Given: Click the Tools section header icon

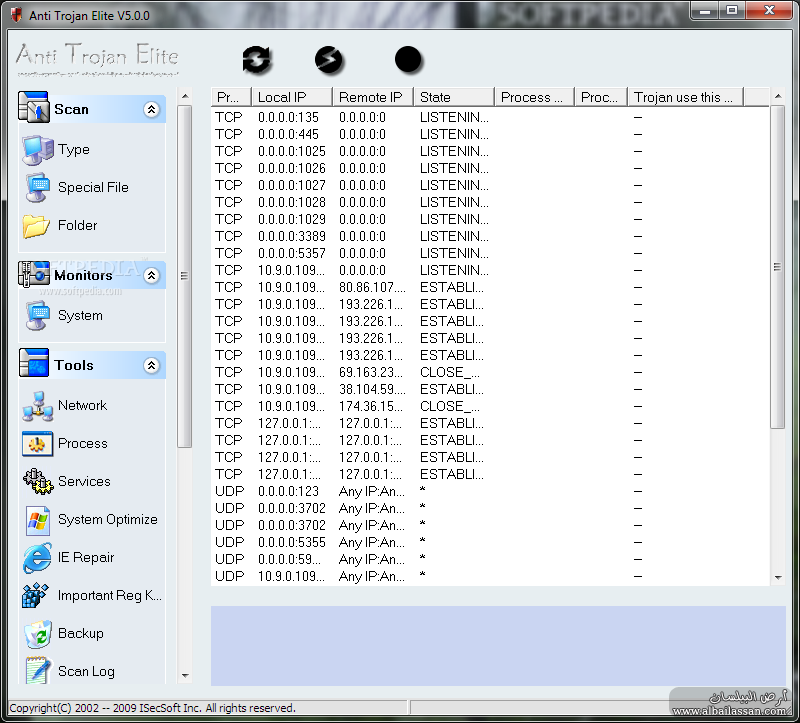Looking at the screenshot, I should click(34, 363).
